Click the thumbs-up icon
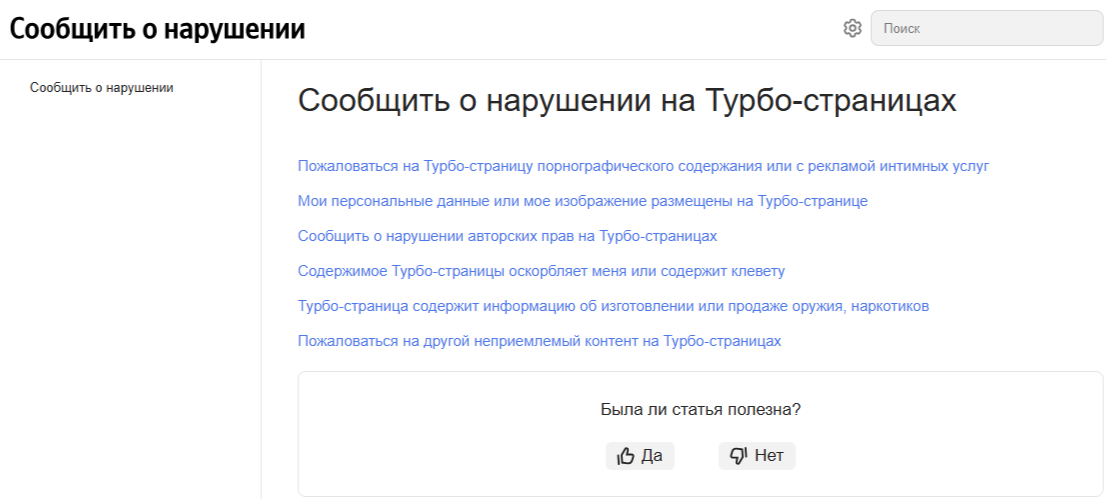The image size is (1106, 499). pyautogui.click(x=626, y=456)
